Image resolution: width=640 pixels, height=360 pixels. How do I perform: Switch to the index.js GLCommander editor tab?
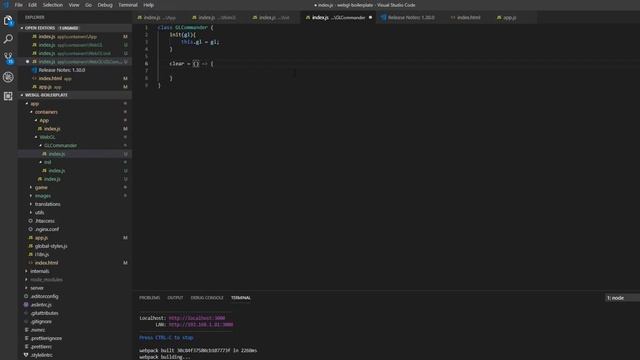[x=338, y=18]
